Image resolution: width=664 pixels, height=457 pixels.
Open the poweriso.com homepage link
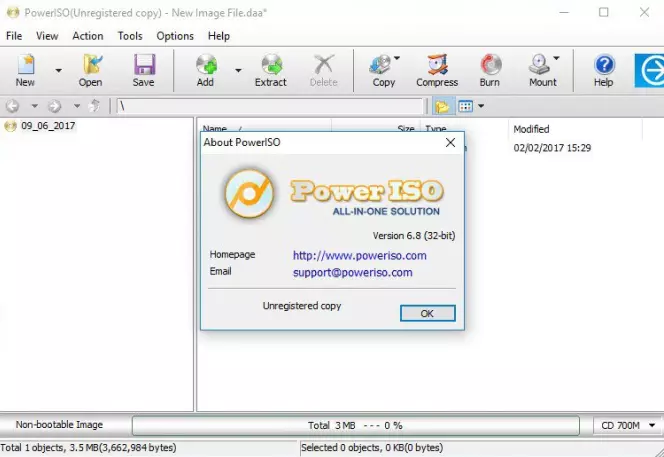pyautogui.click(x=360, y=256)
